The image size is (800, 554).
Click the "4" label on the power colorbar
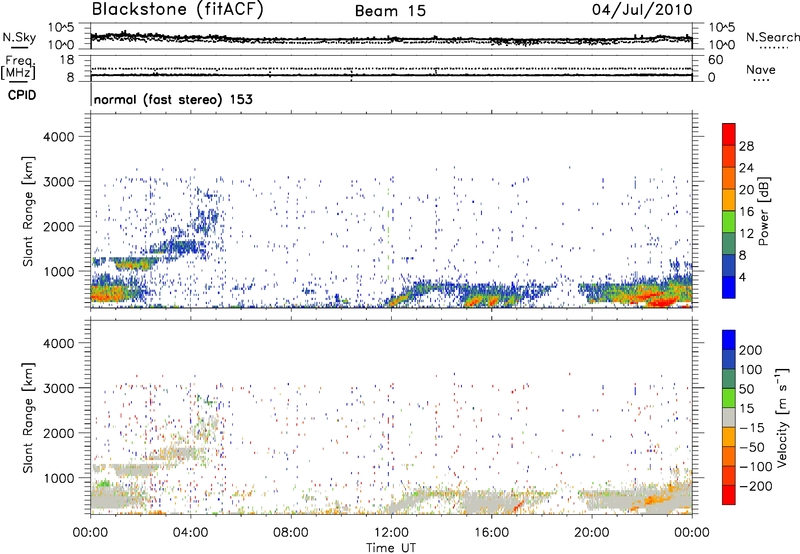[742, 277]
